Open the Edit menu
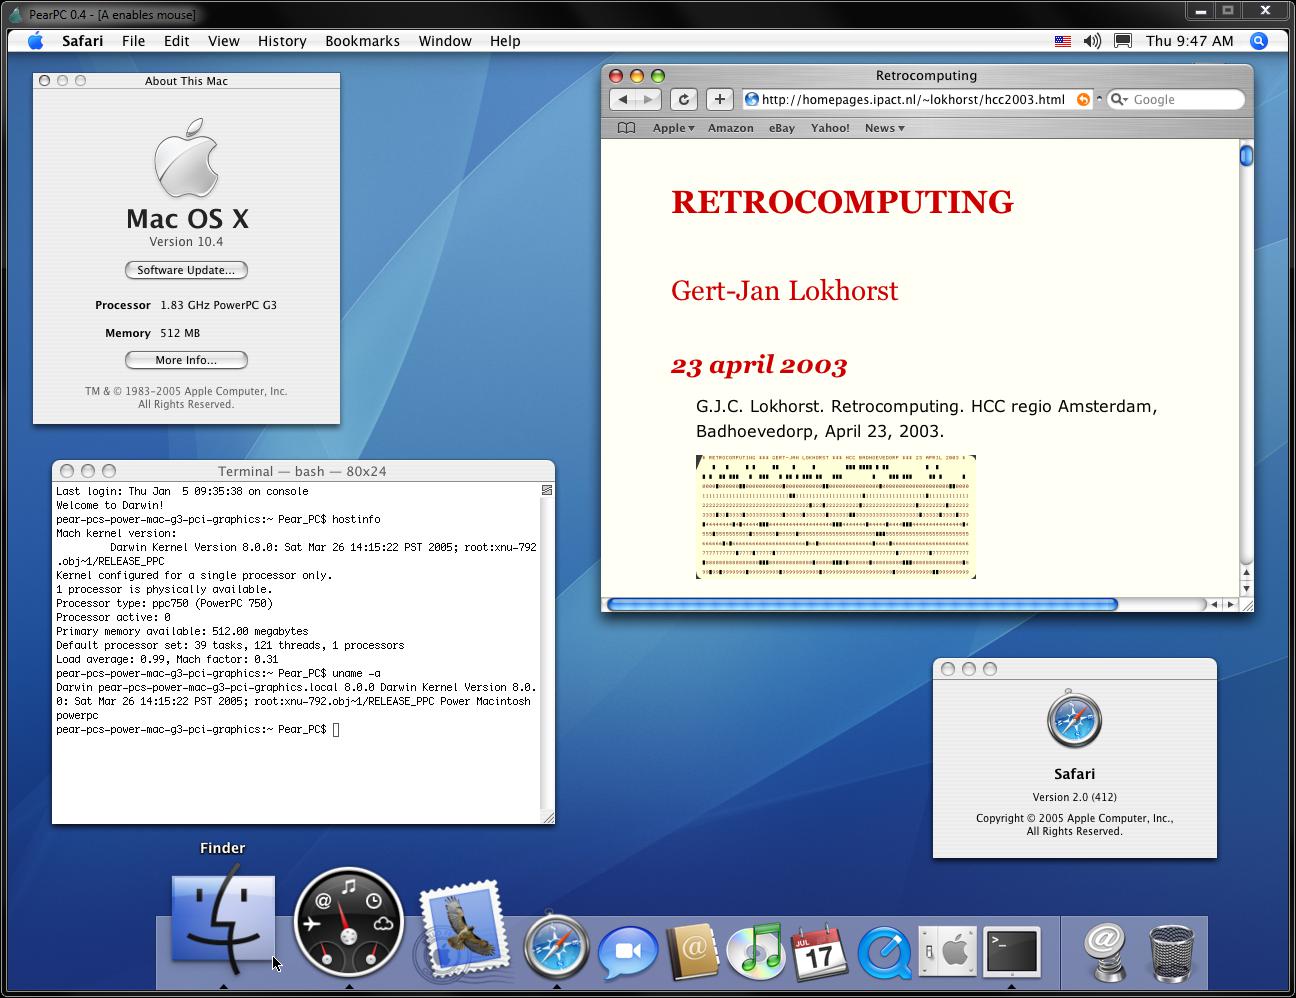1296x998 pixels. [177, 41]
